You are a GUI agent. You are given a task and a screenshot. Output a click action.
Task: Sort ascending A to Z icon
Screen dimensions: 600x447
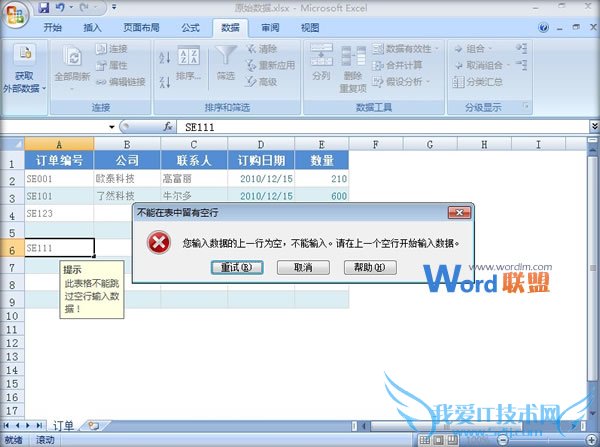(x=165, y=57)
